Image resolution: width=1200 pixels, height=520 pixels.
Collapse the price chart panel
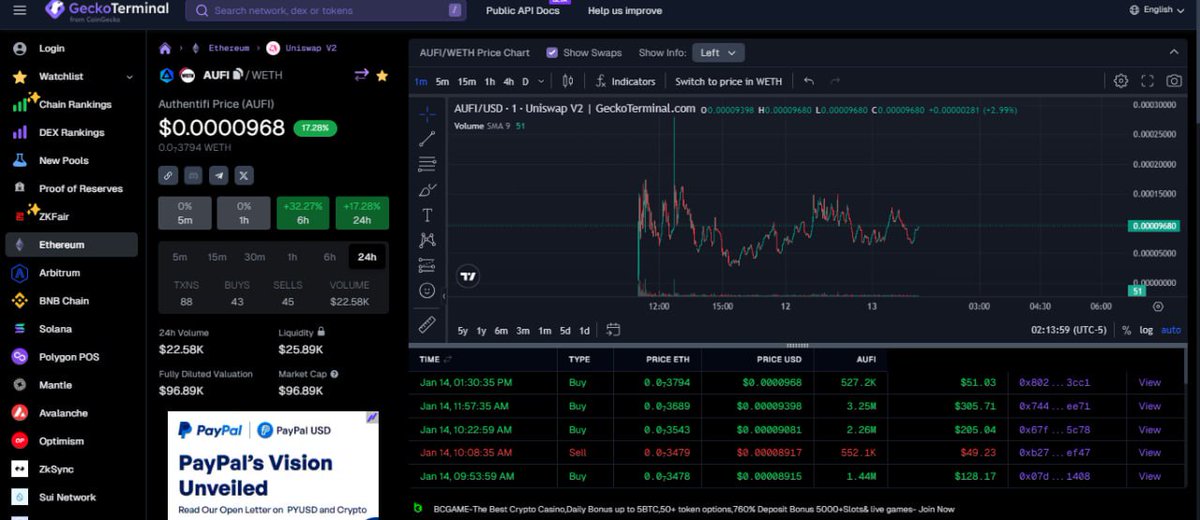tap(1174, 53)
